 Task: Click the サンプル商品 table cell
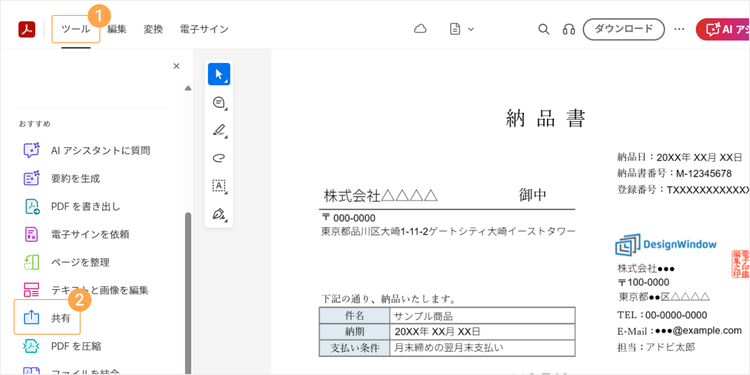tap(483, 316)
